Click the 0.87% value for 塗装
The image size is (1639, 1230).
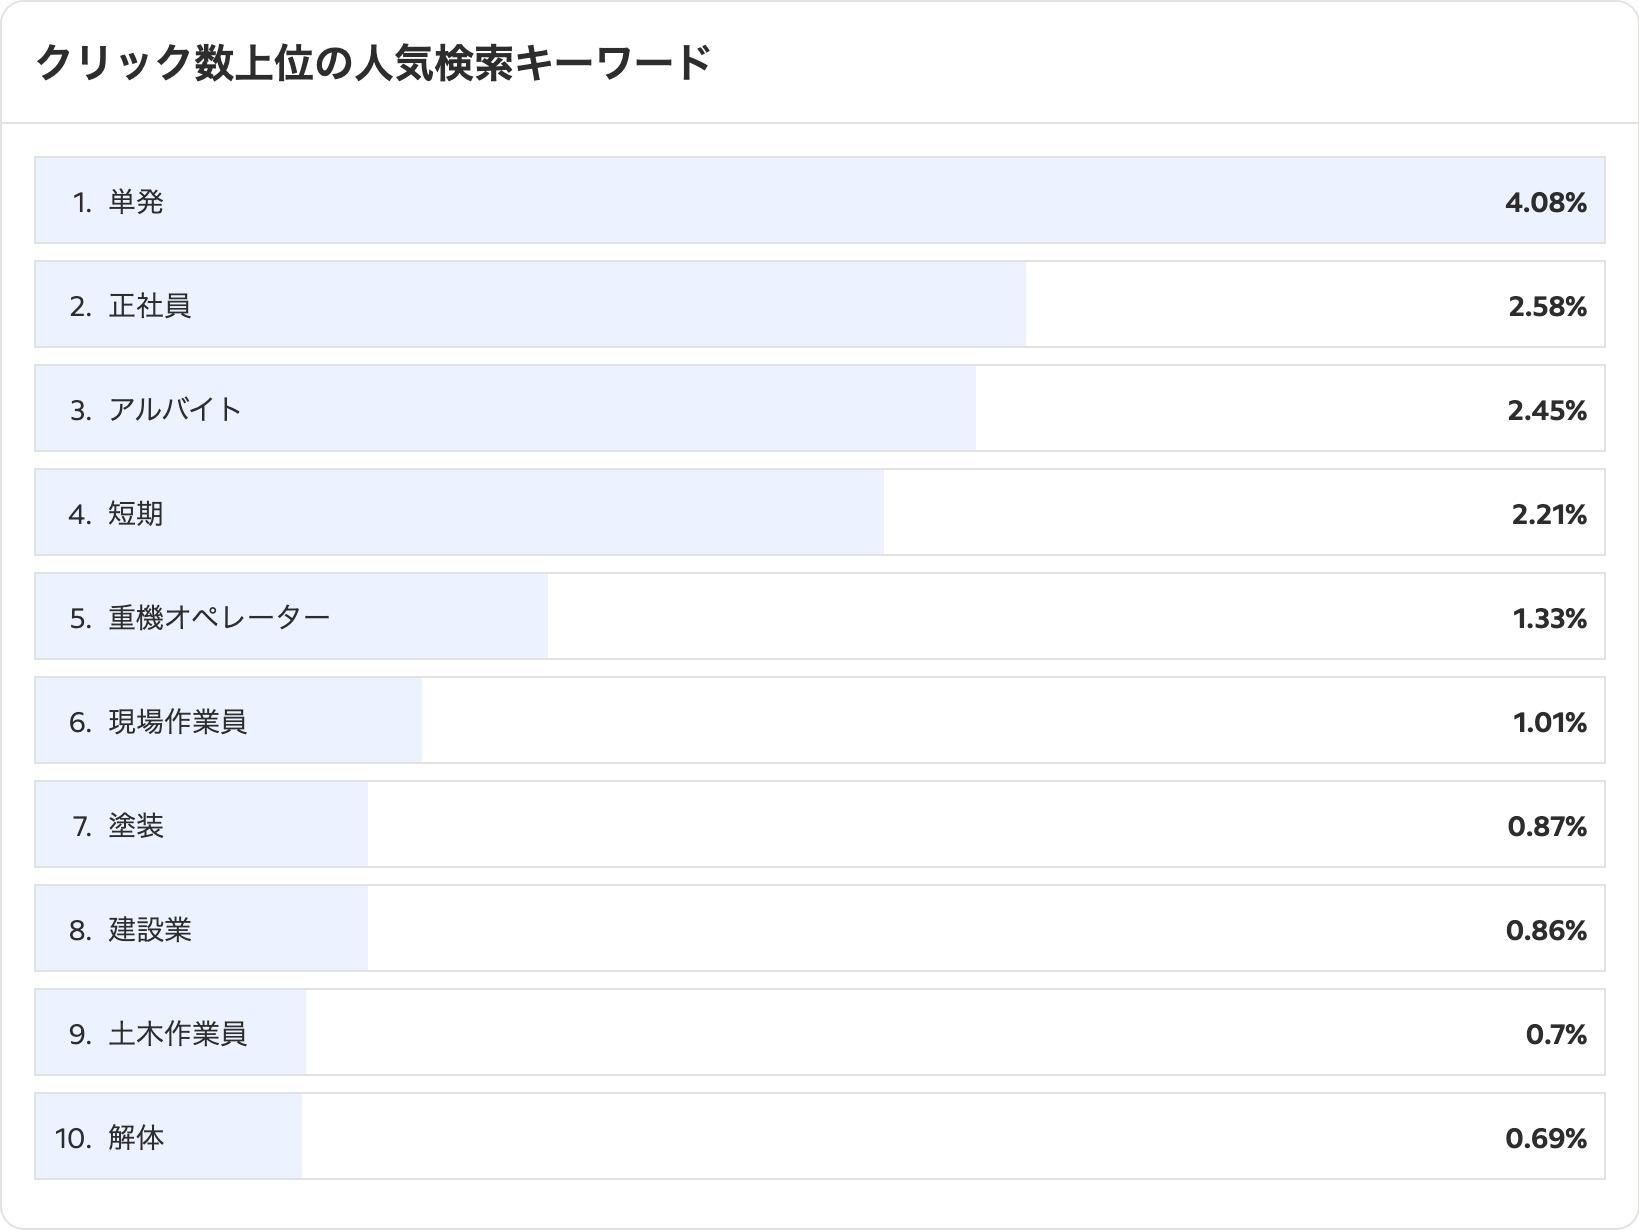tap(1546, 827)
